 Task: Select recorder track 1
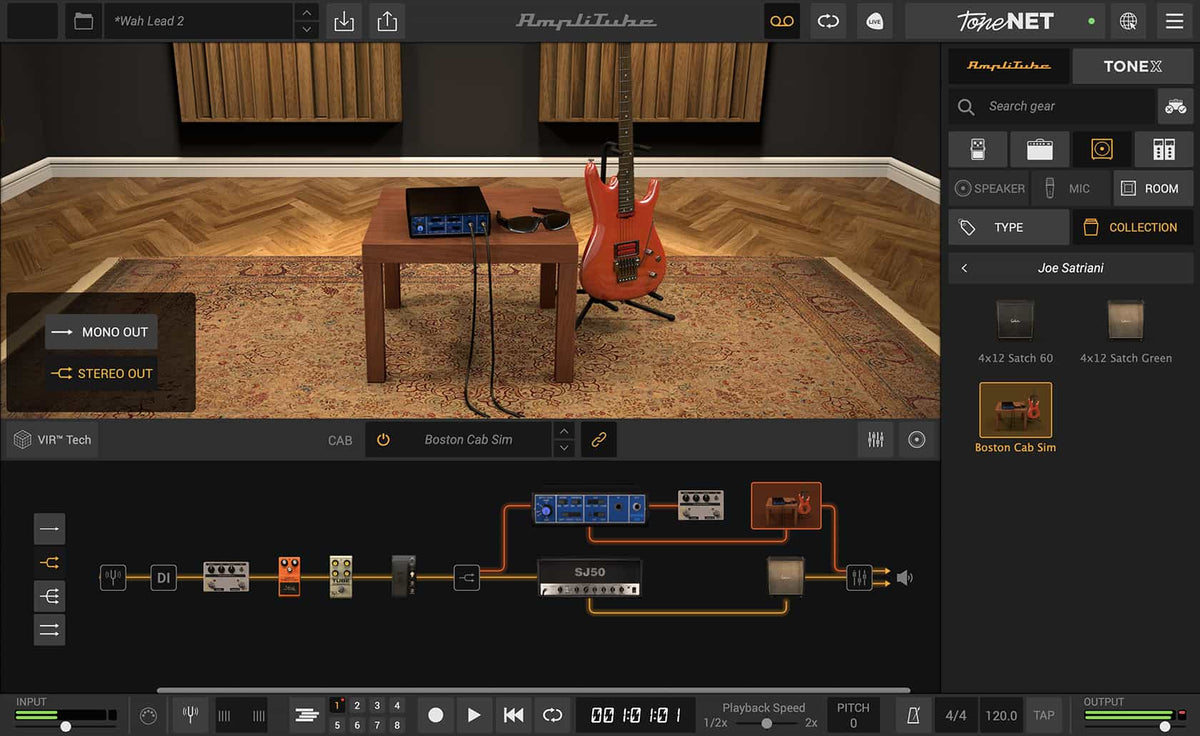337,706
